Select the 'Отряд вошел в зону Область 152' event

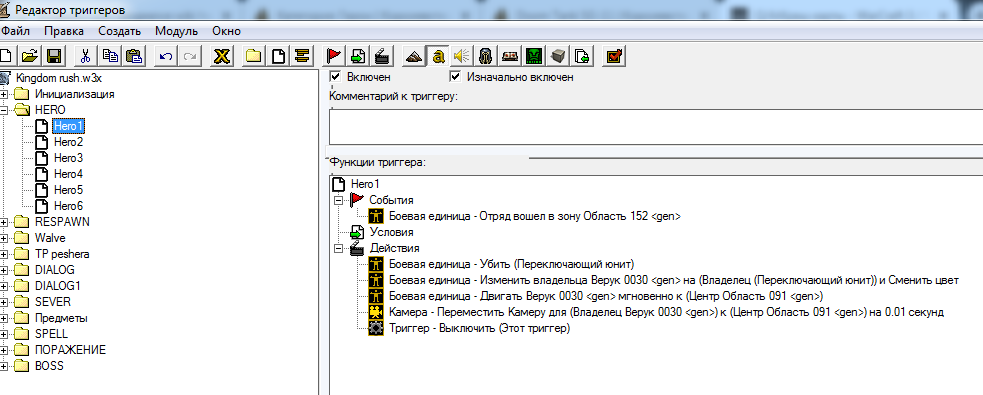click(x=534, y=216)
